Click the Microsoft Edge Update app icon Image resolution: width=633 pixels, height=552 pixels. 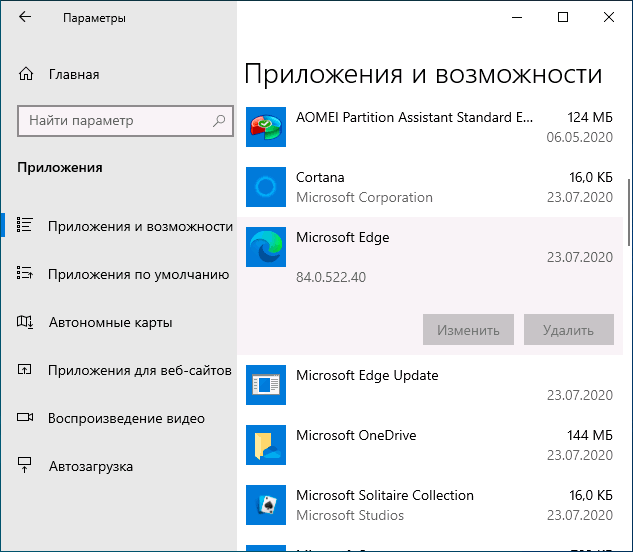(x=266, y=385)
